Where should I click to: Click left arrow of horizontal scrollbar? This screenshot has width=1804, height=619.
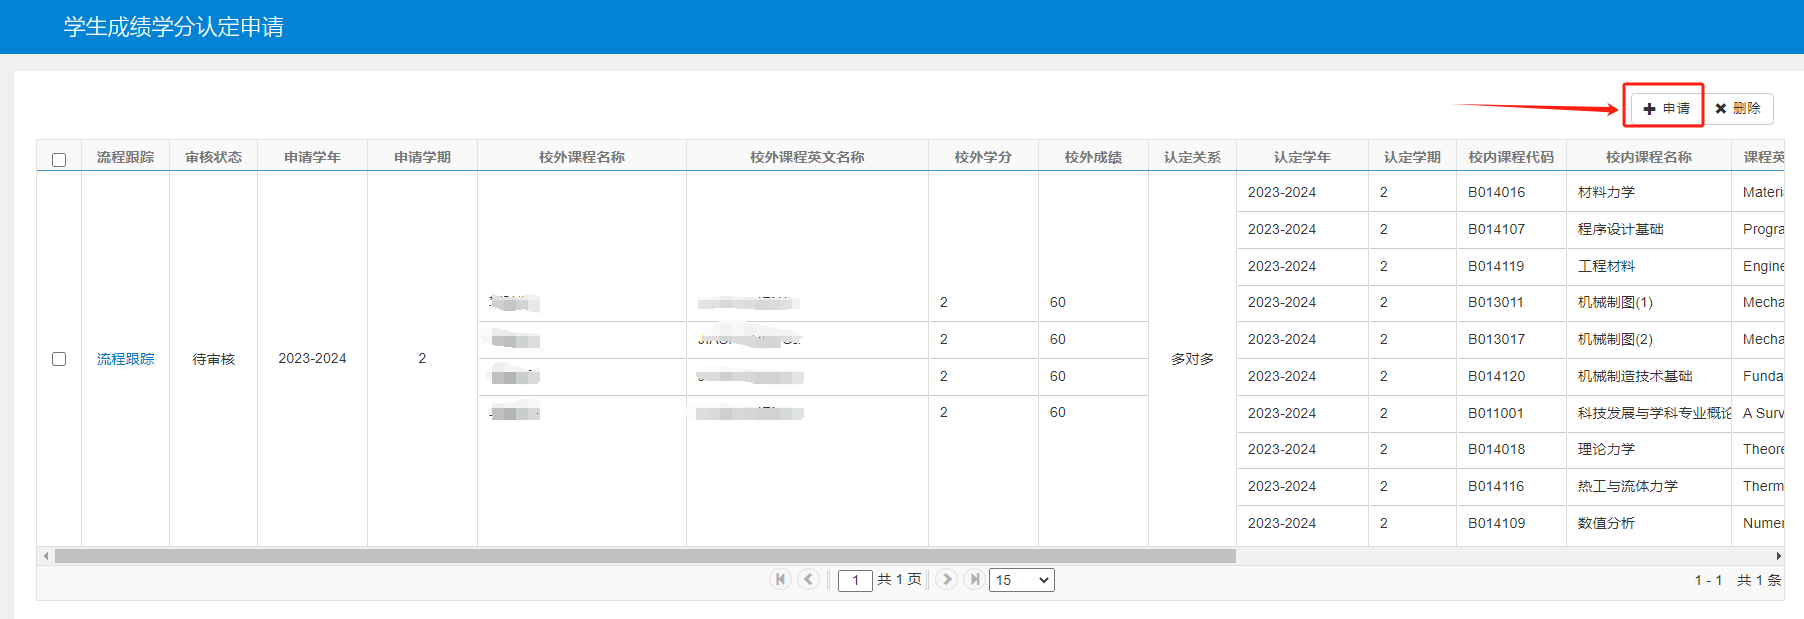(x=46, y=556)
